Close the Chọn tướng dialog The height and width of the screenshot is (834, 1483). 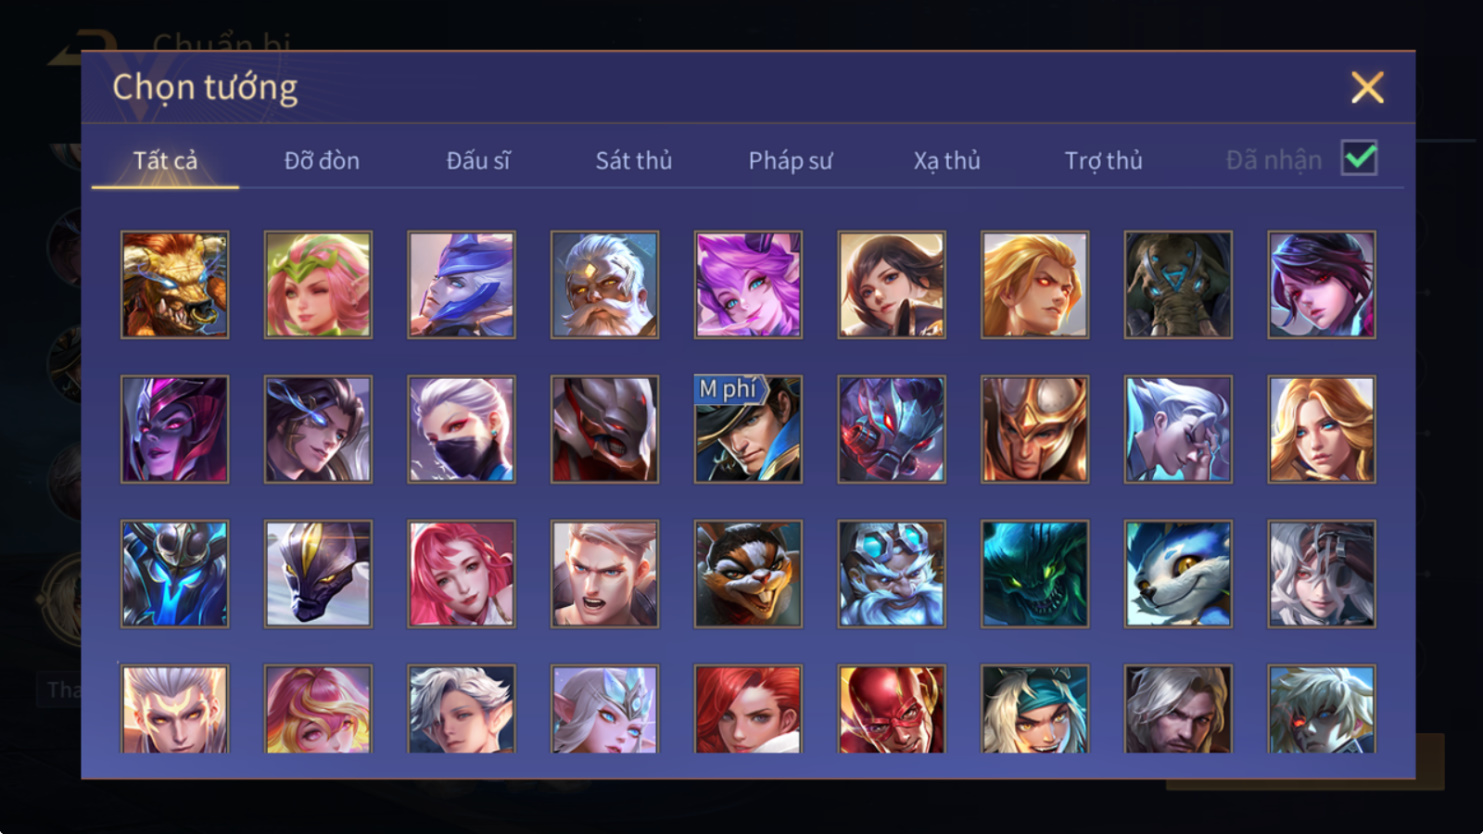pos(1367,88)
